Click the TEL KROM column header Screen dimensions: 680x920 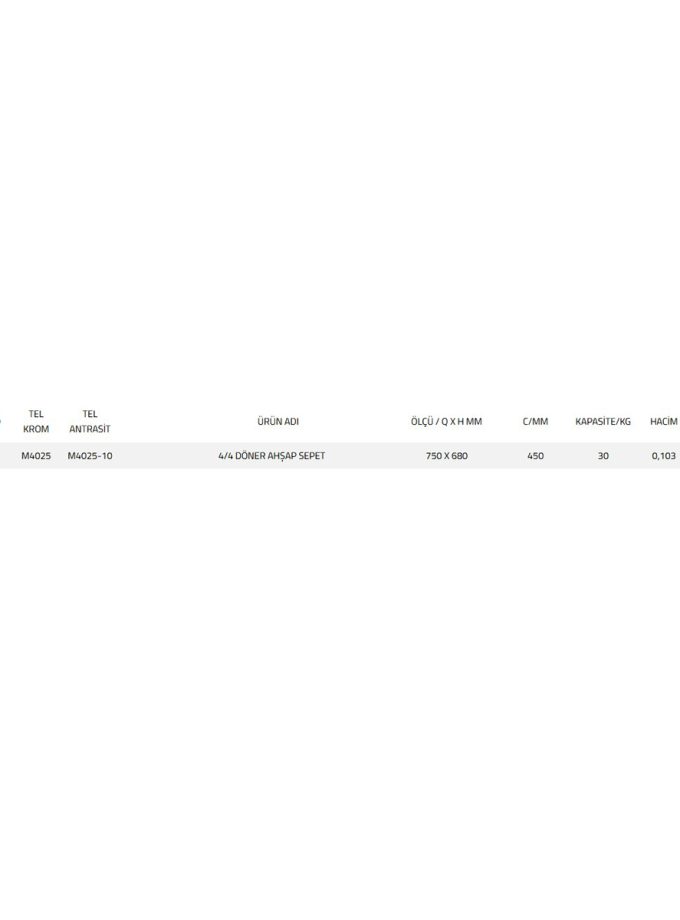[36, 421]
